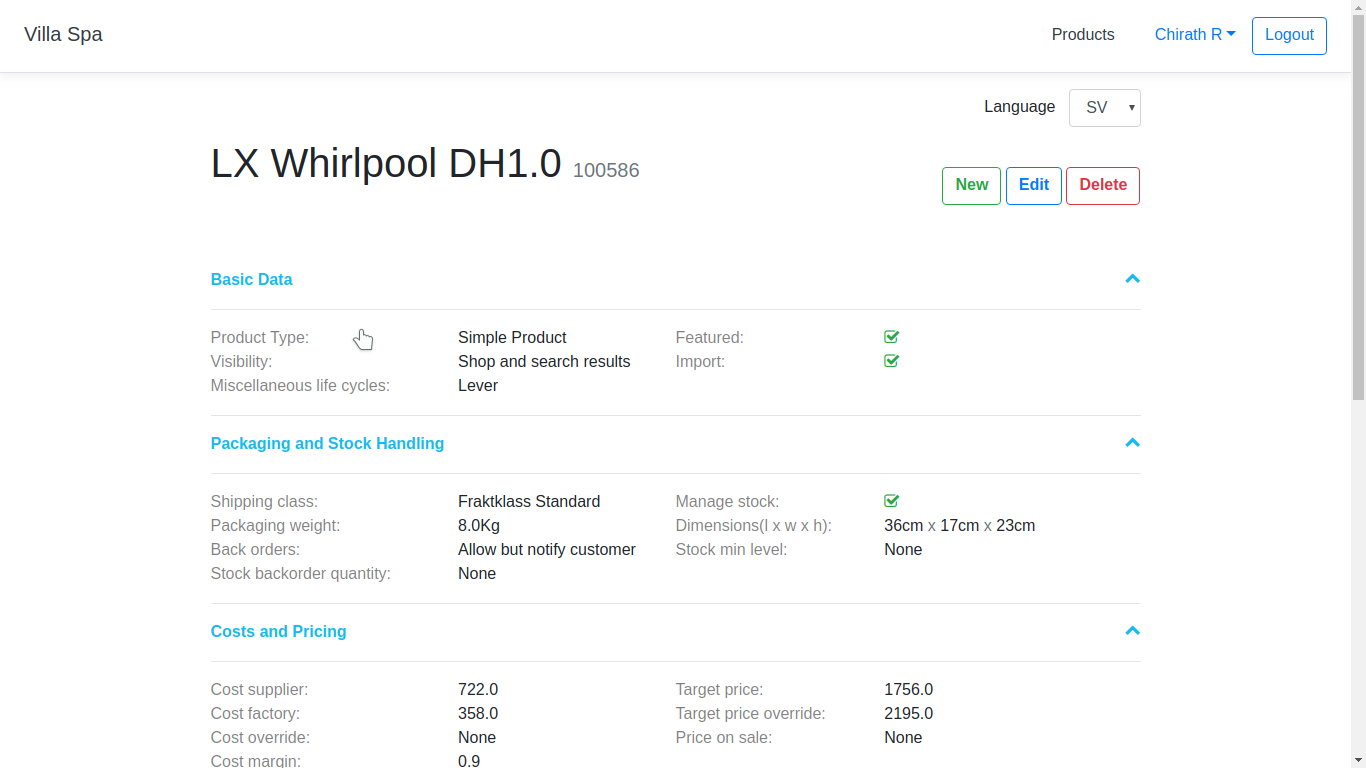
Task: Click the LX Whirlpool DH1.0 title
Action: [386, 164]
